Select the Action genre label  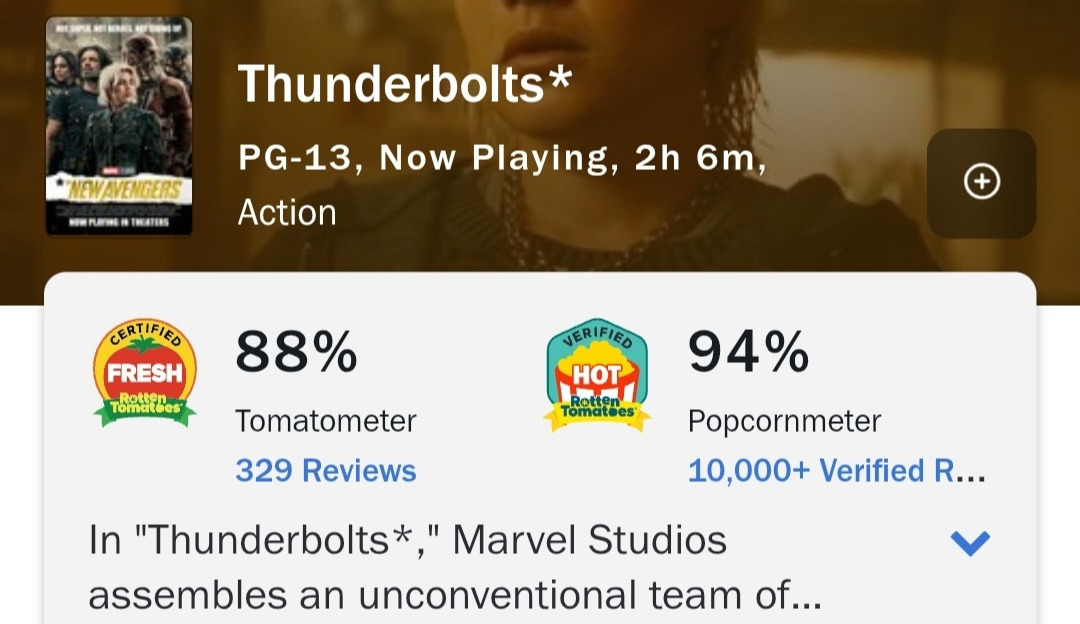pos(287,212)
